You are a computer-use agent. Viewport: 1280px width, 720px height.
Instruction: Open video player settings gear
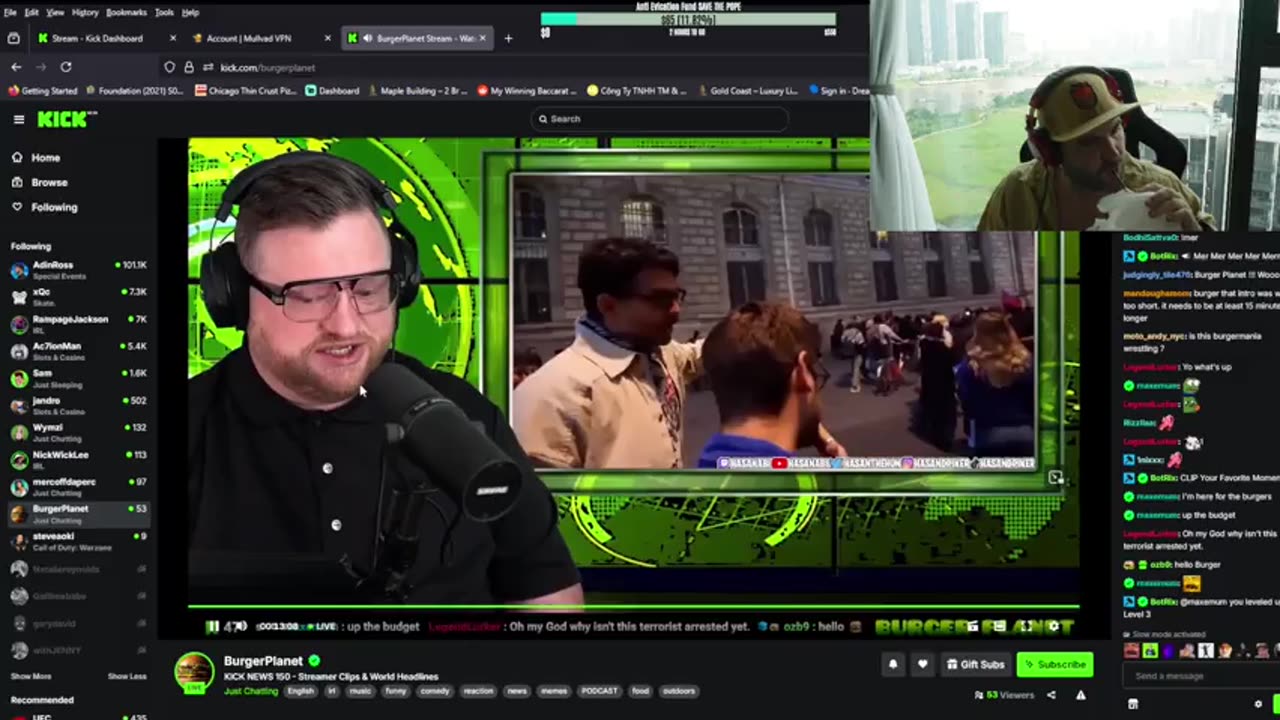tap(1053, 627)
